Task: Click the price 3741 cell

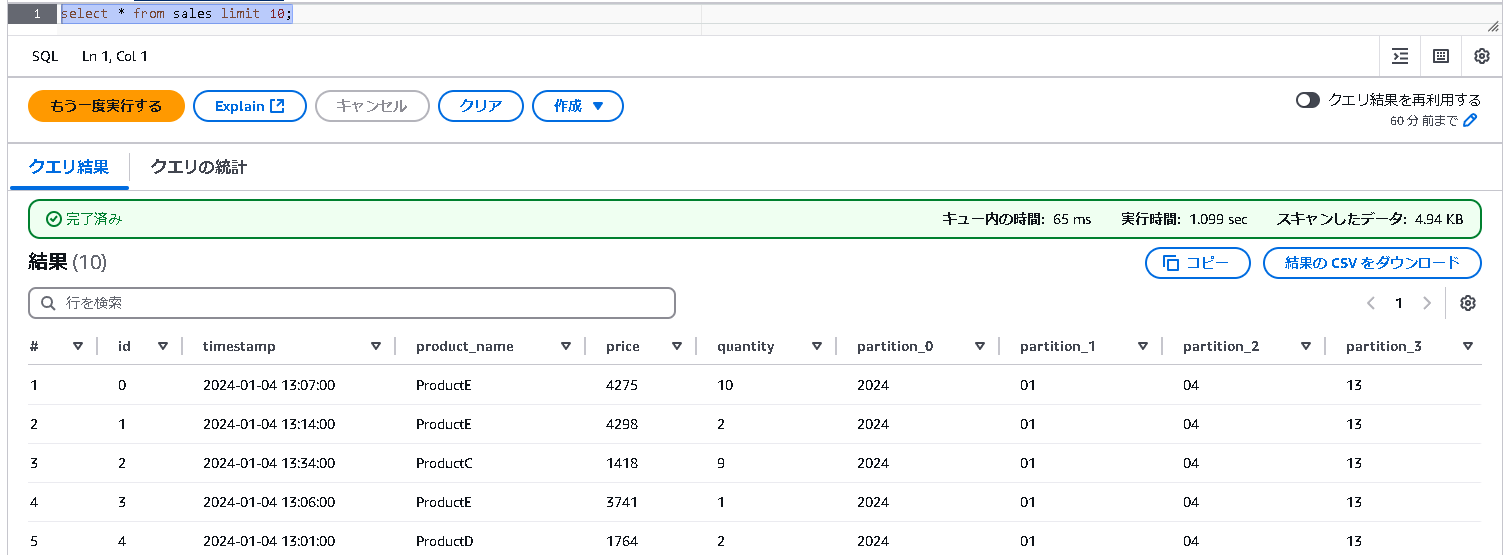Action: coord(622,502)
